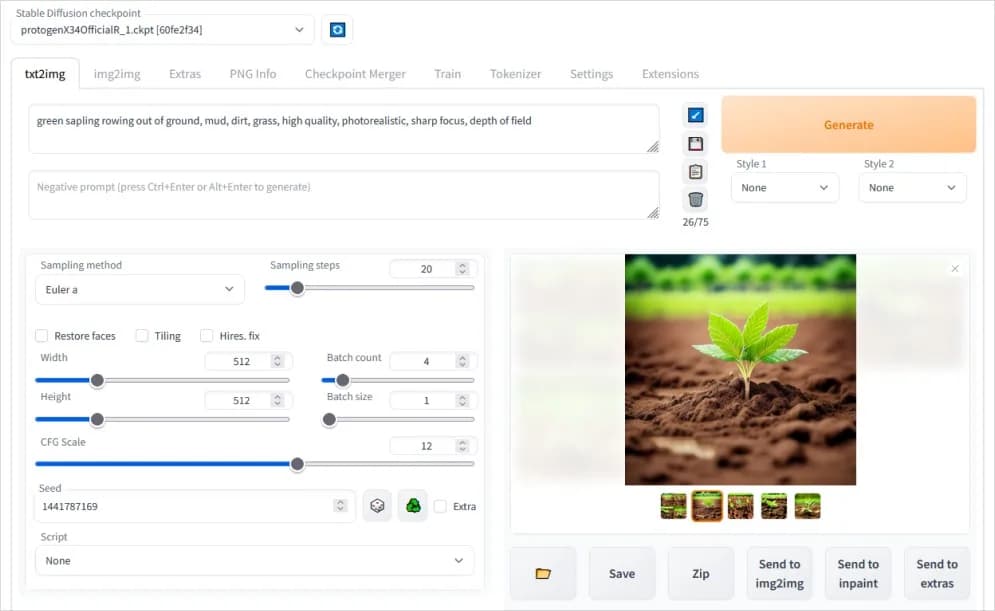Enable the Restore faces checkbox
The width and height of the screenshot is (995, 611).
(42, 336)
